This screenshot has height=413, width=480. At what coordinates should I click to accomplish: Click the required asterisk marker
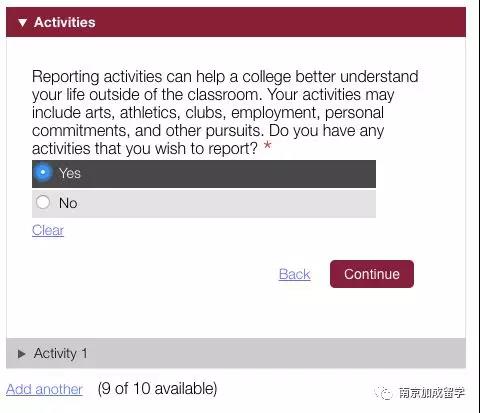268,146
